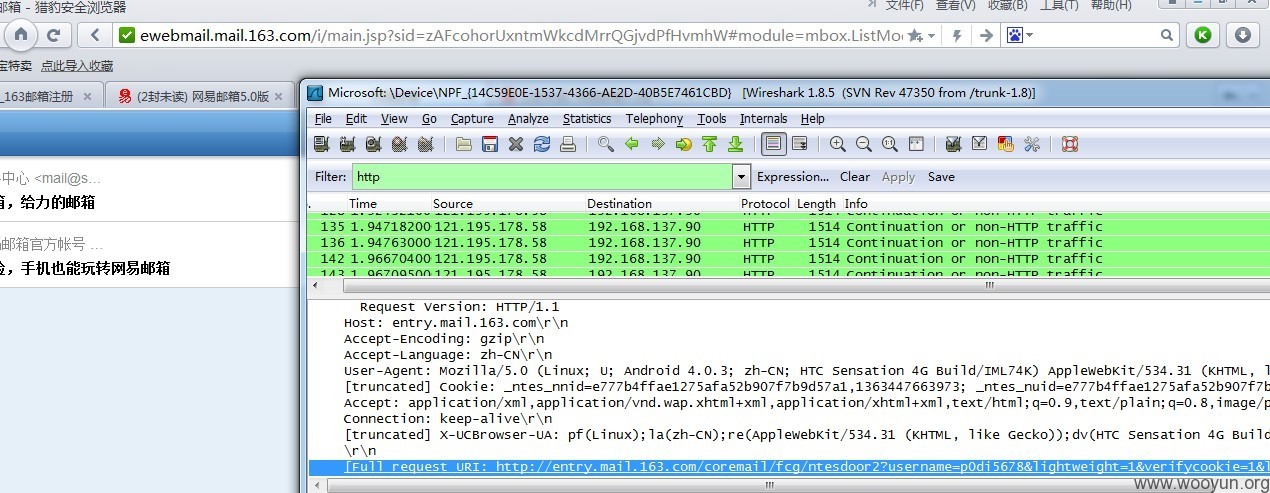The width and height of the screenshot is (1270, 493).
Task: Toggle packet list colorize button
Action: coord(773,144)
